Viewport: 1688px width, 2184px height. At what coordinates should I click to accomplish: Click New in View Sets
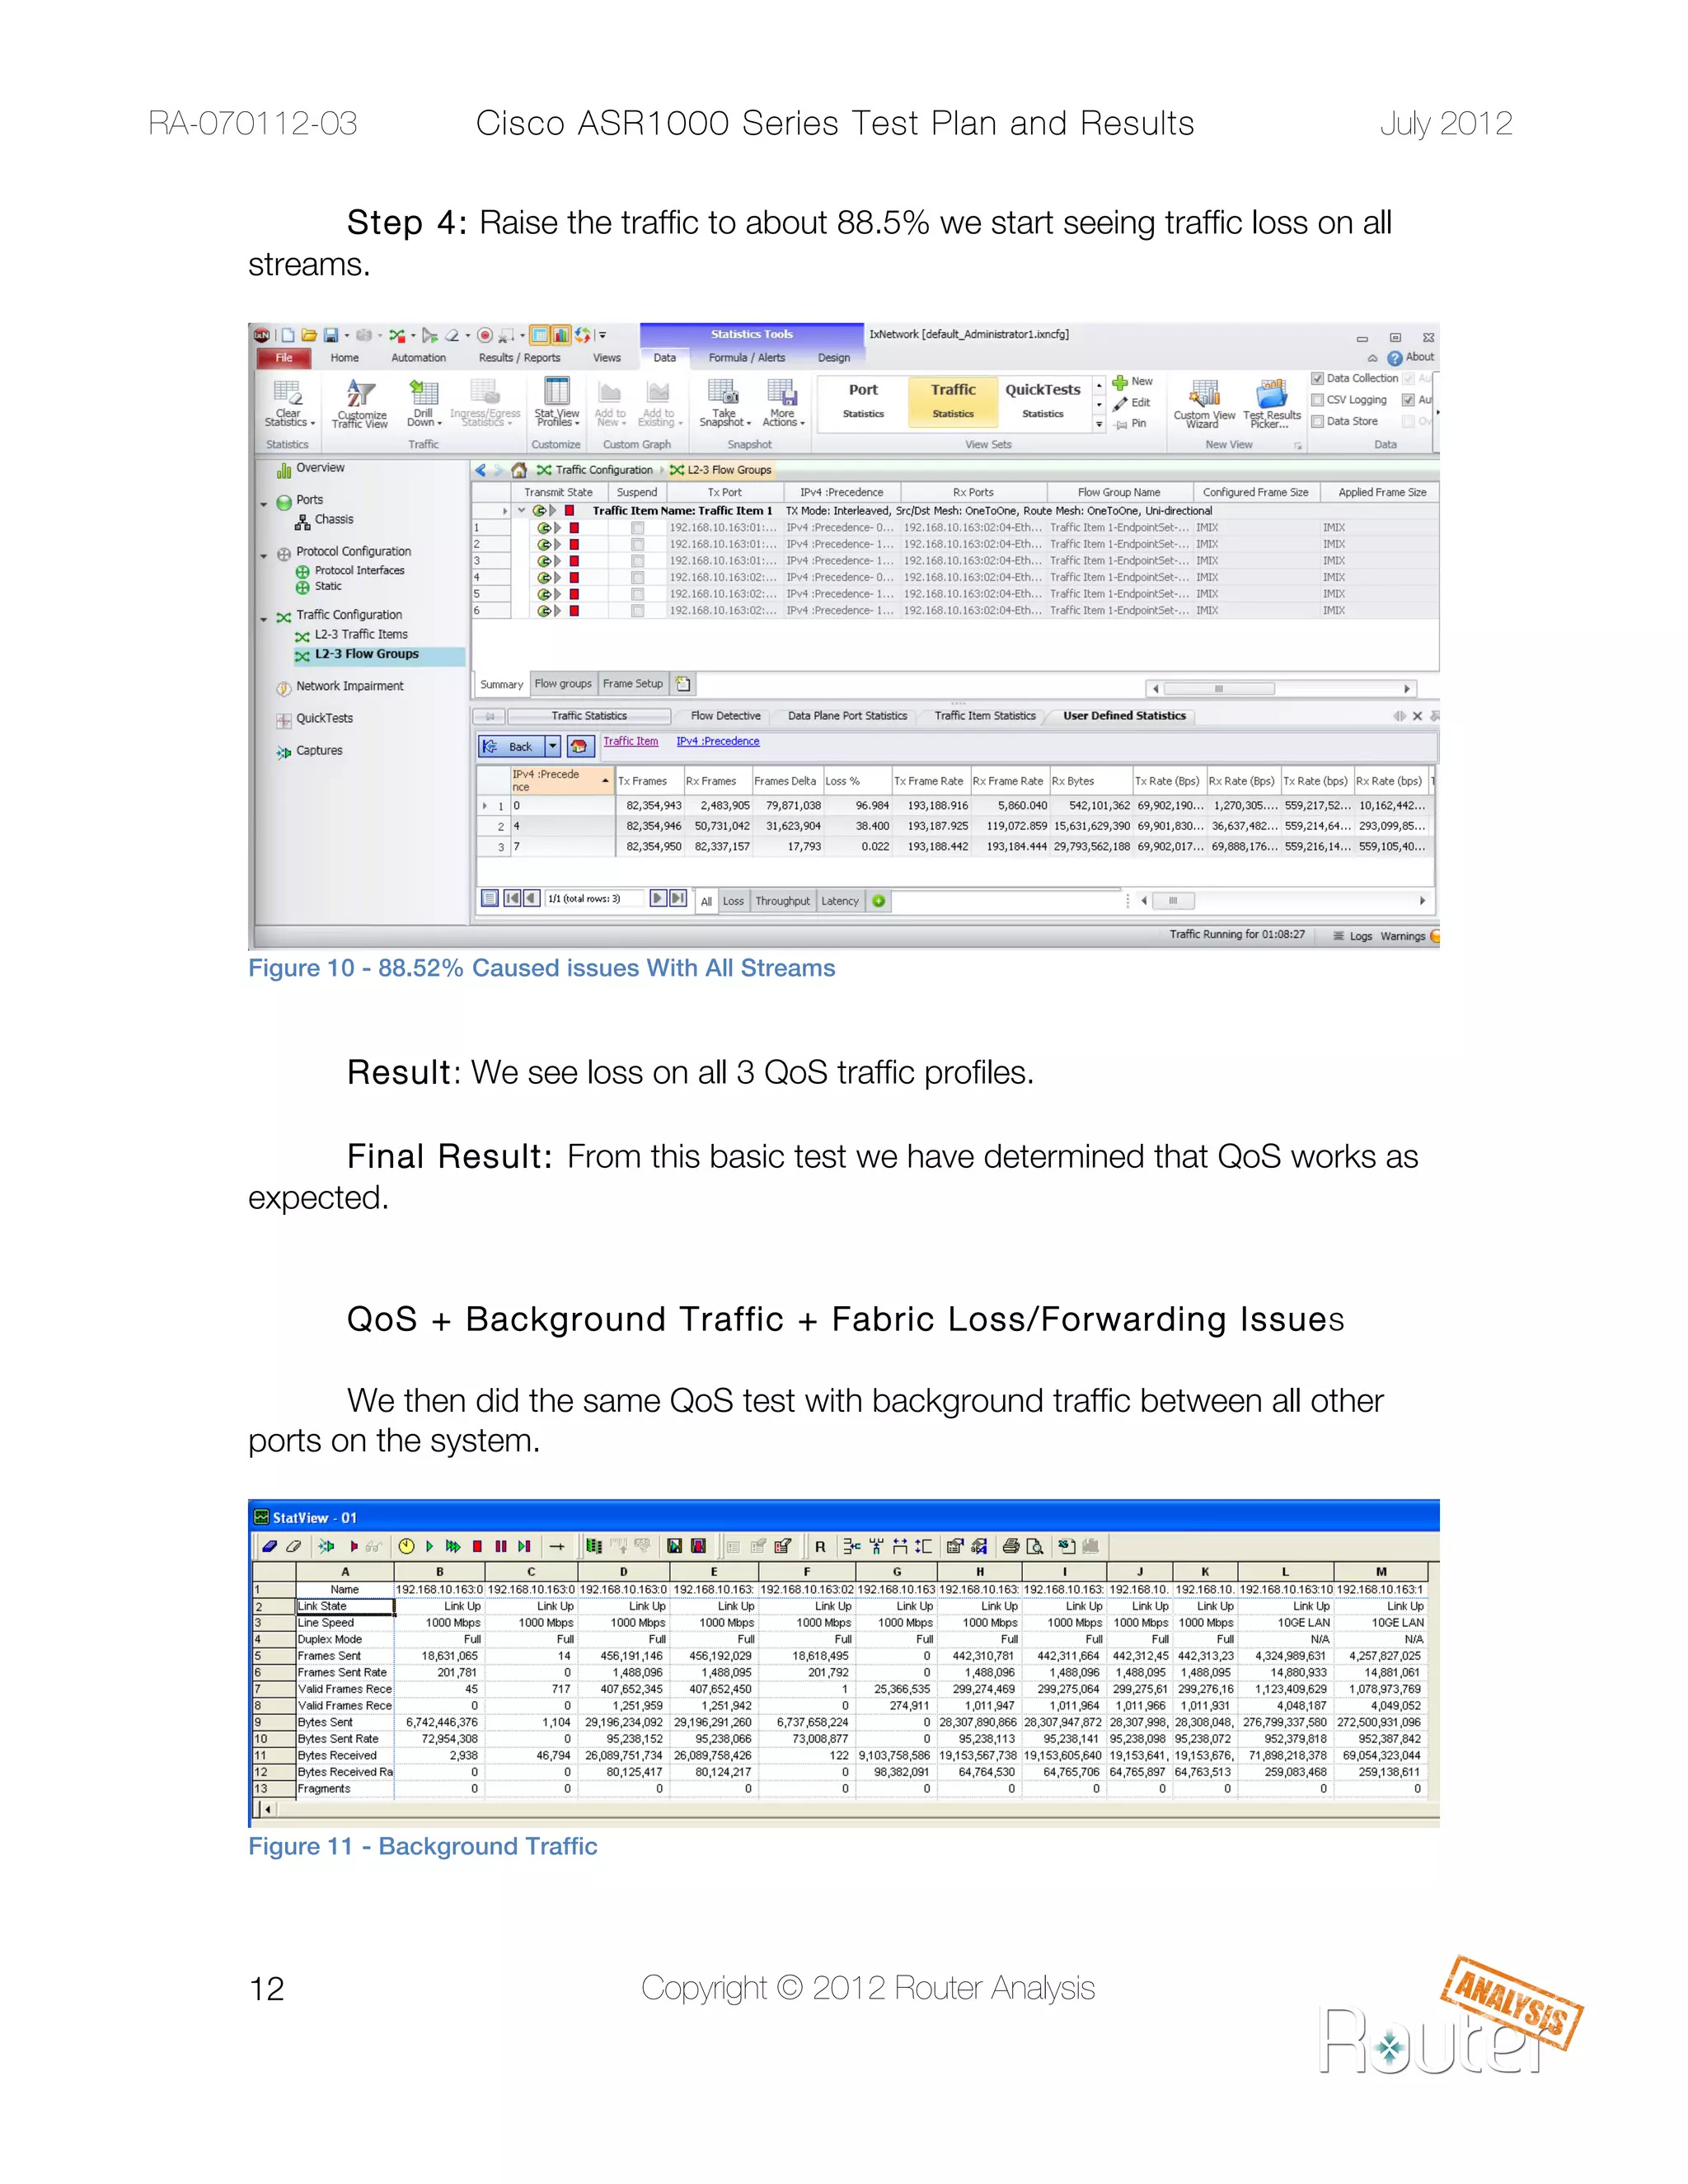coord(1133,382)
